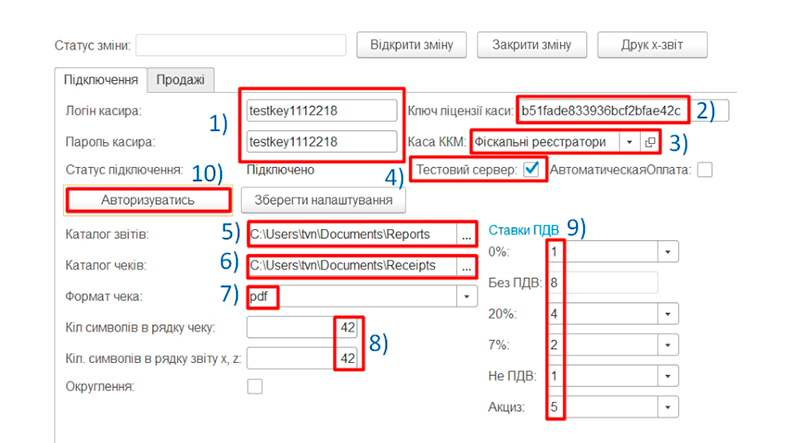Open the Не ПДВ rate dropdown
The image size is (800, 443).
pyautogui.click(x=666, y=376)
